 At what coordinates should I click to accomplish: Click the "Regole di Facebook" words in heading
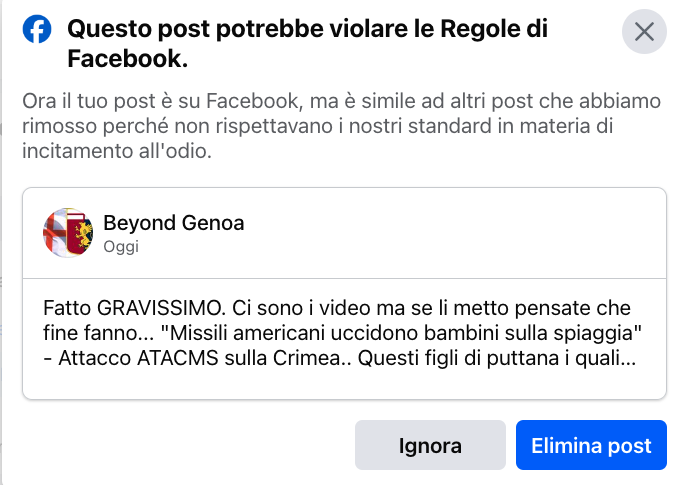pos(494,29)
